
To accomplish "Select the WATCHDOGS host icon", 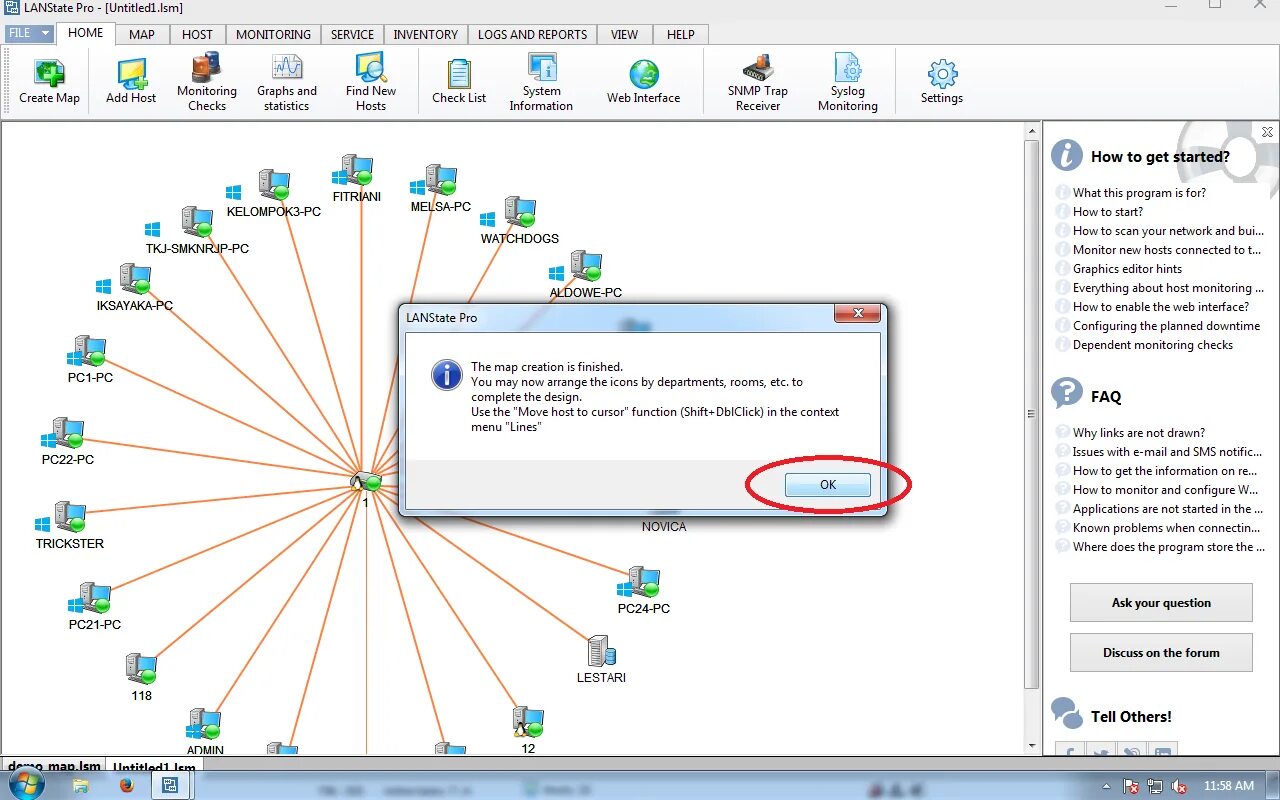I will 520,212.
